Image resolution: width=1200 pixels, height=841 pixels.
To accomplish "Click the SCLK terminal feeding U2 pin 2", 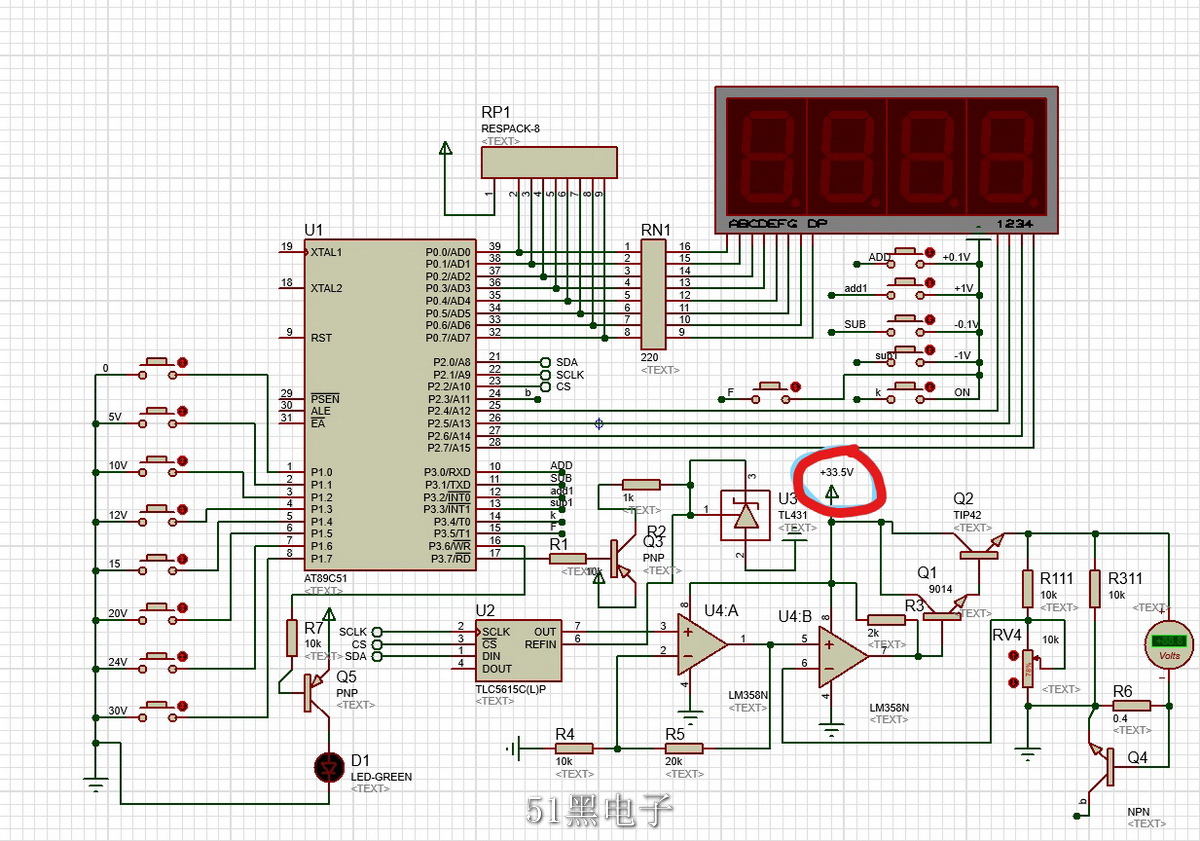I will [x=377, y=632].
